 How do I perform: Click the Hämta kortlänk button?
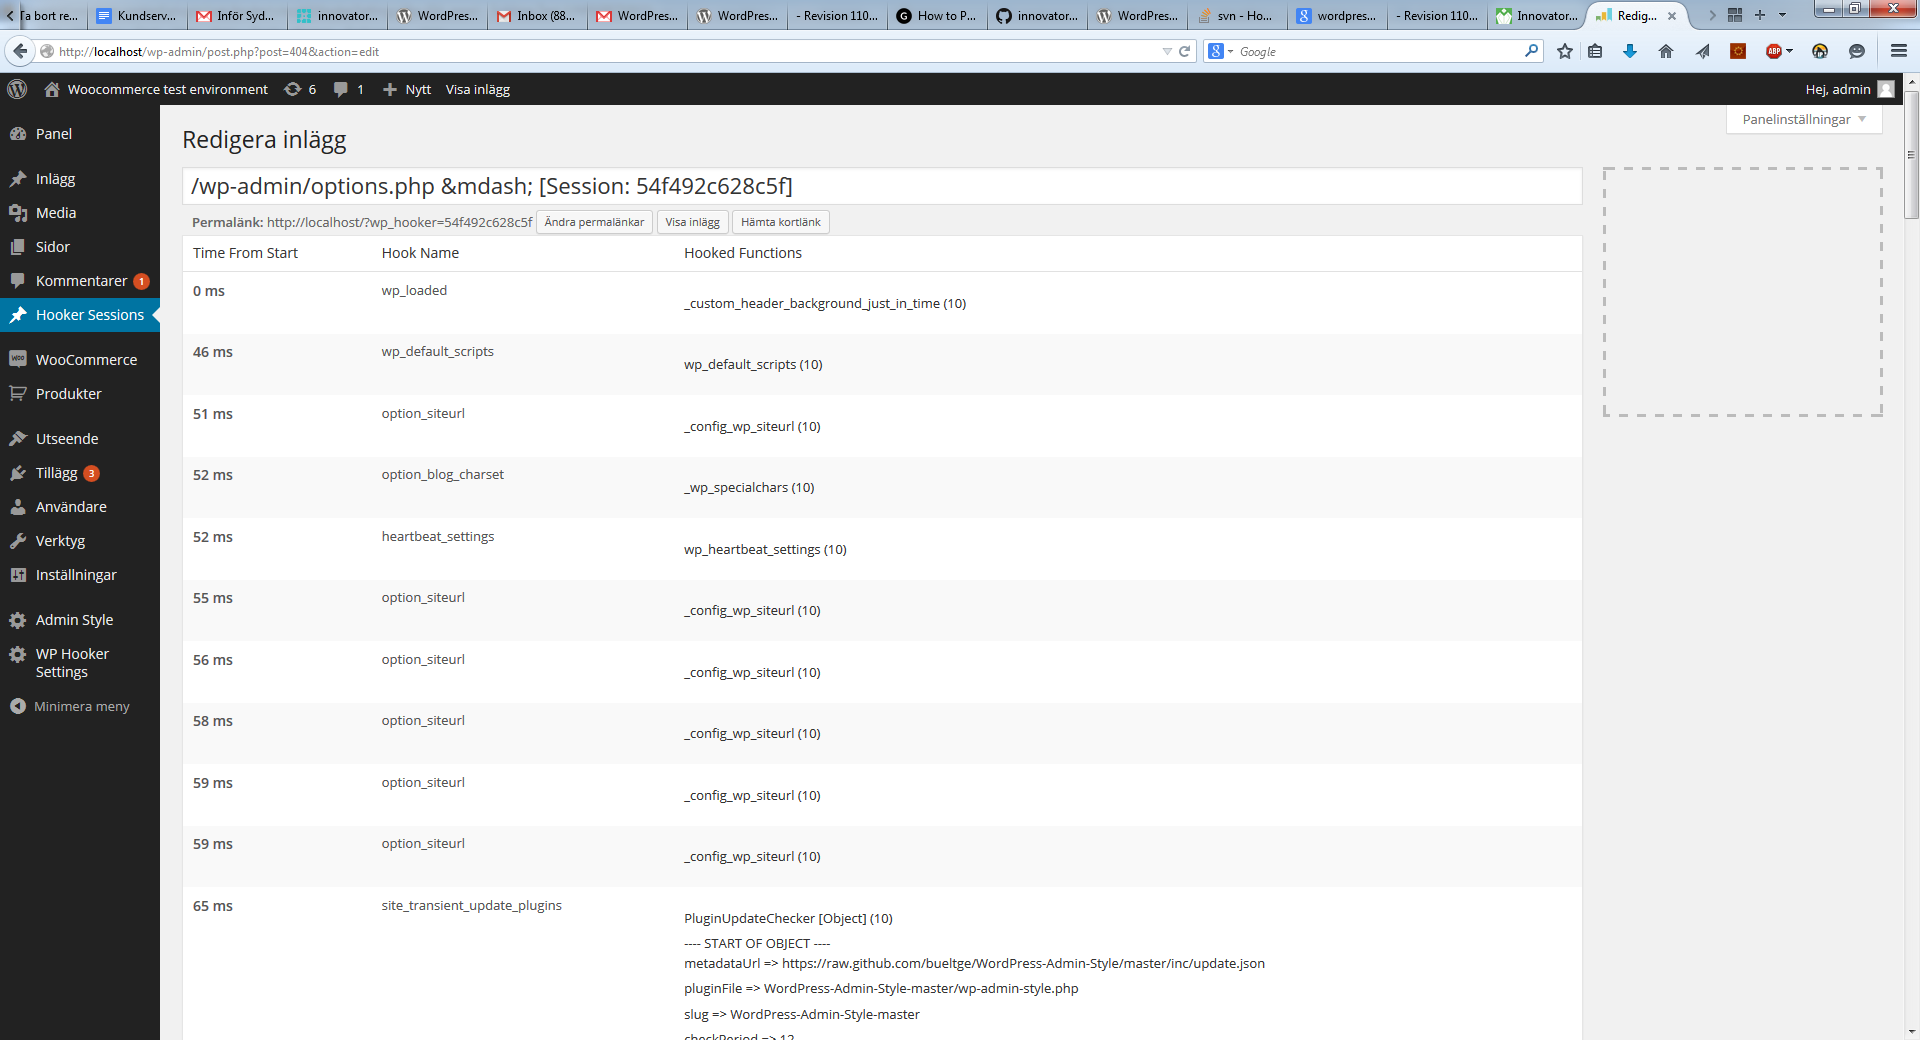pyautogui.click(x=781, y=222)
